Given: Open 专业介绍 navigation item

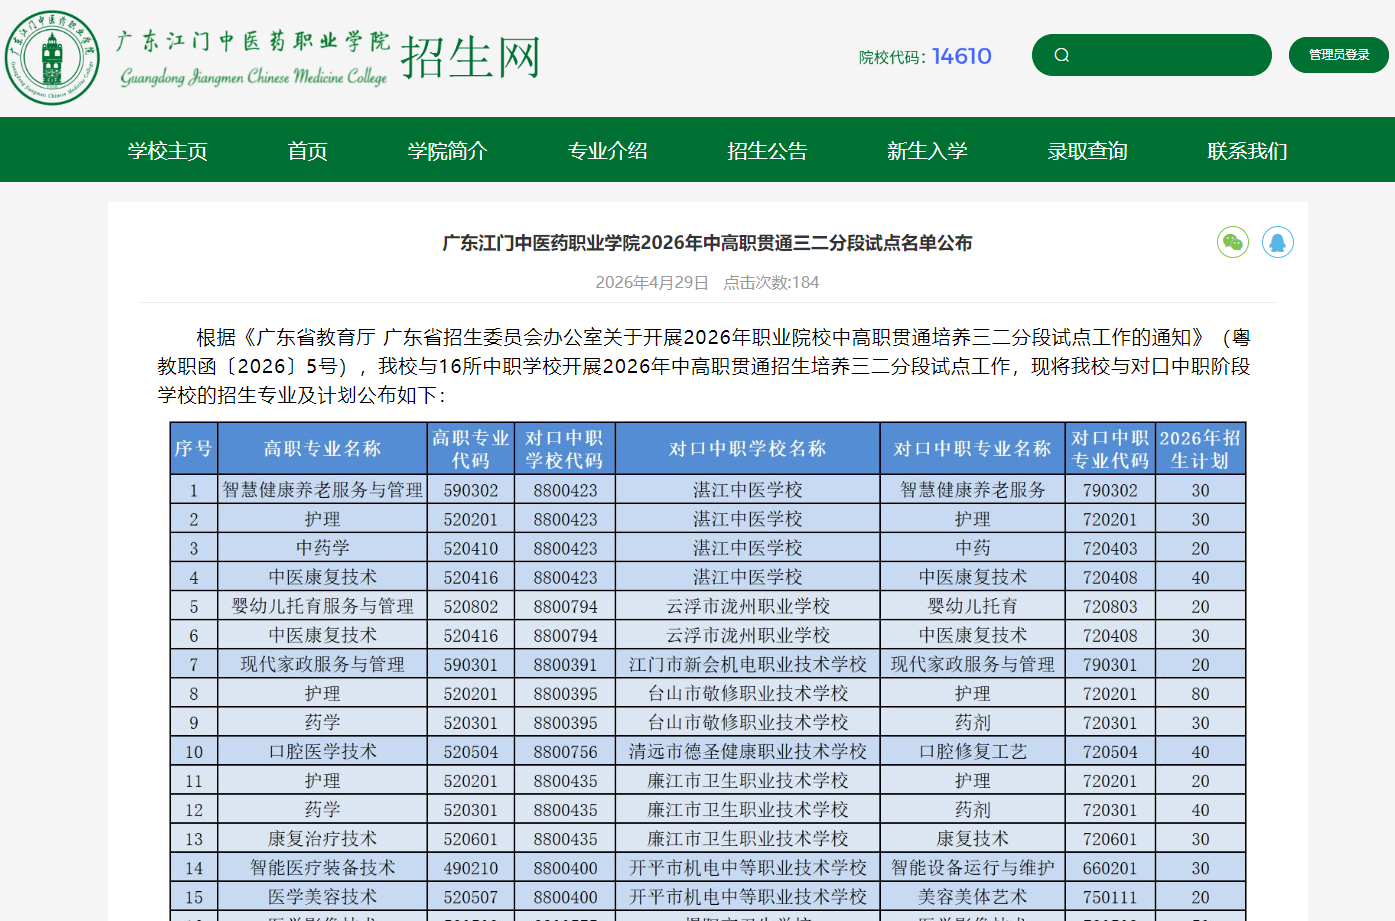Looking at the screenshot, I should [608, 151].
